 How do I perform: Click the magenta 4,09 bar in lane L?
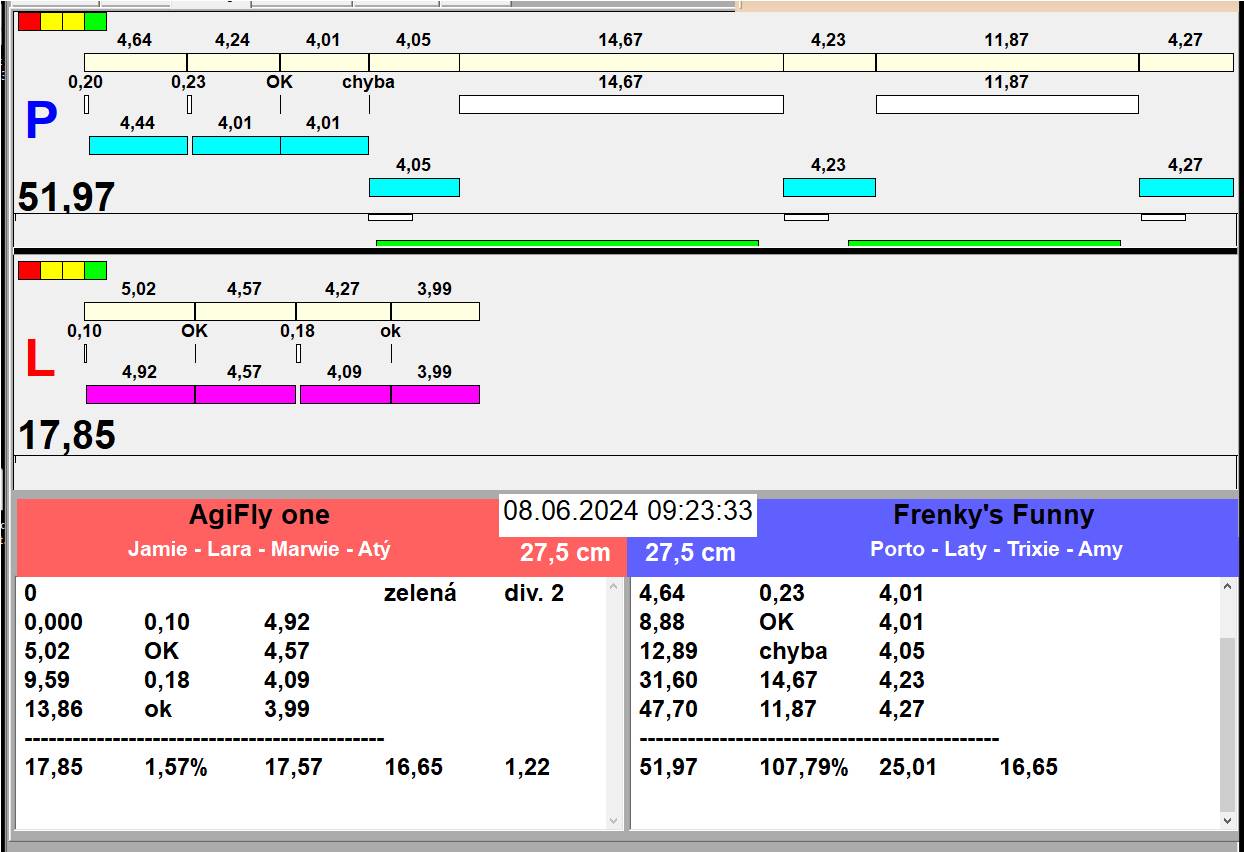tap(345, 394)
